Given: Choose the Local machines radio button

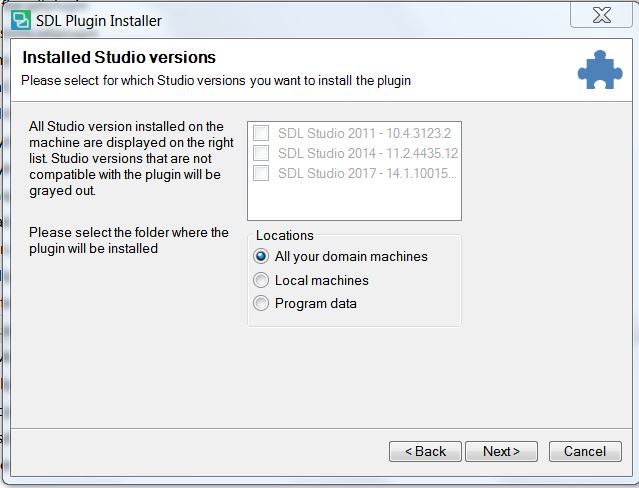Looking at the screenshot, I should [x=261, y=280].
